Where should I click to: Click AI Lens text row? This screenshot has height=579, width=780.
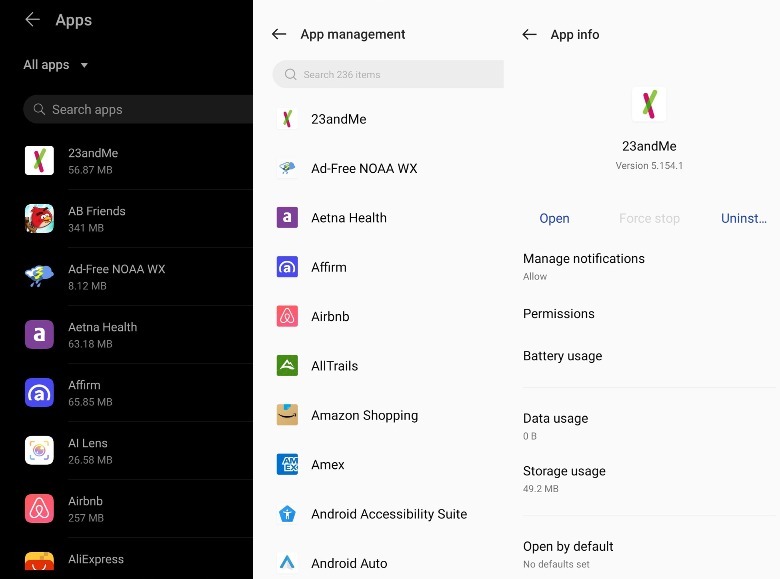click(90, 451)
